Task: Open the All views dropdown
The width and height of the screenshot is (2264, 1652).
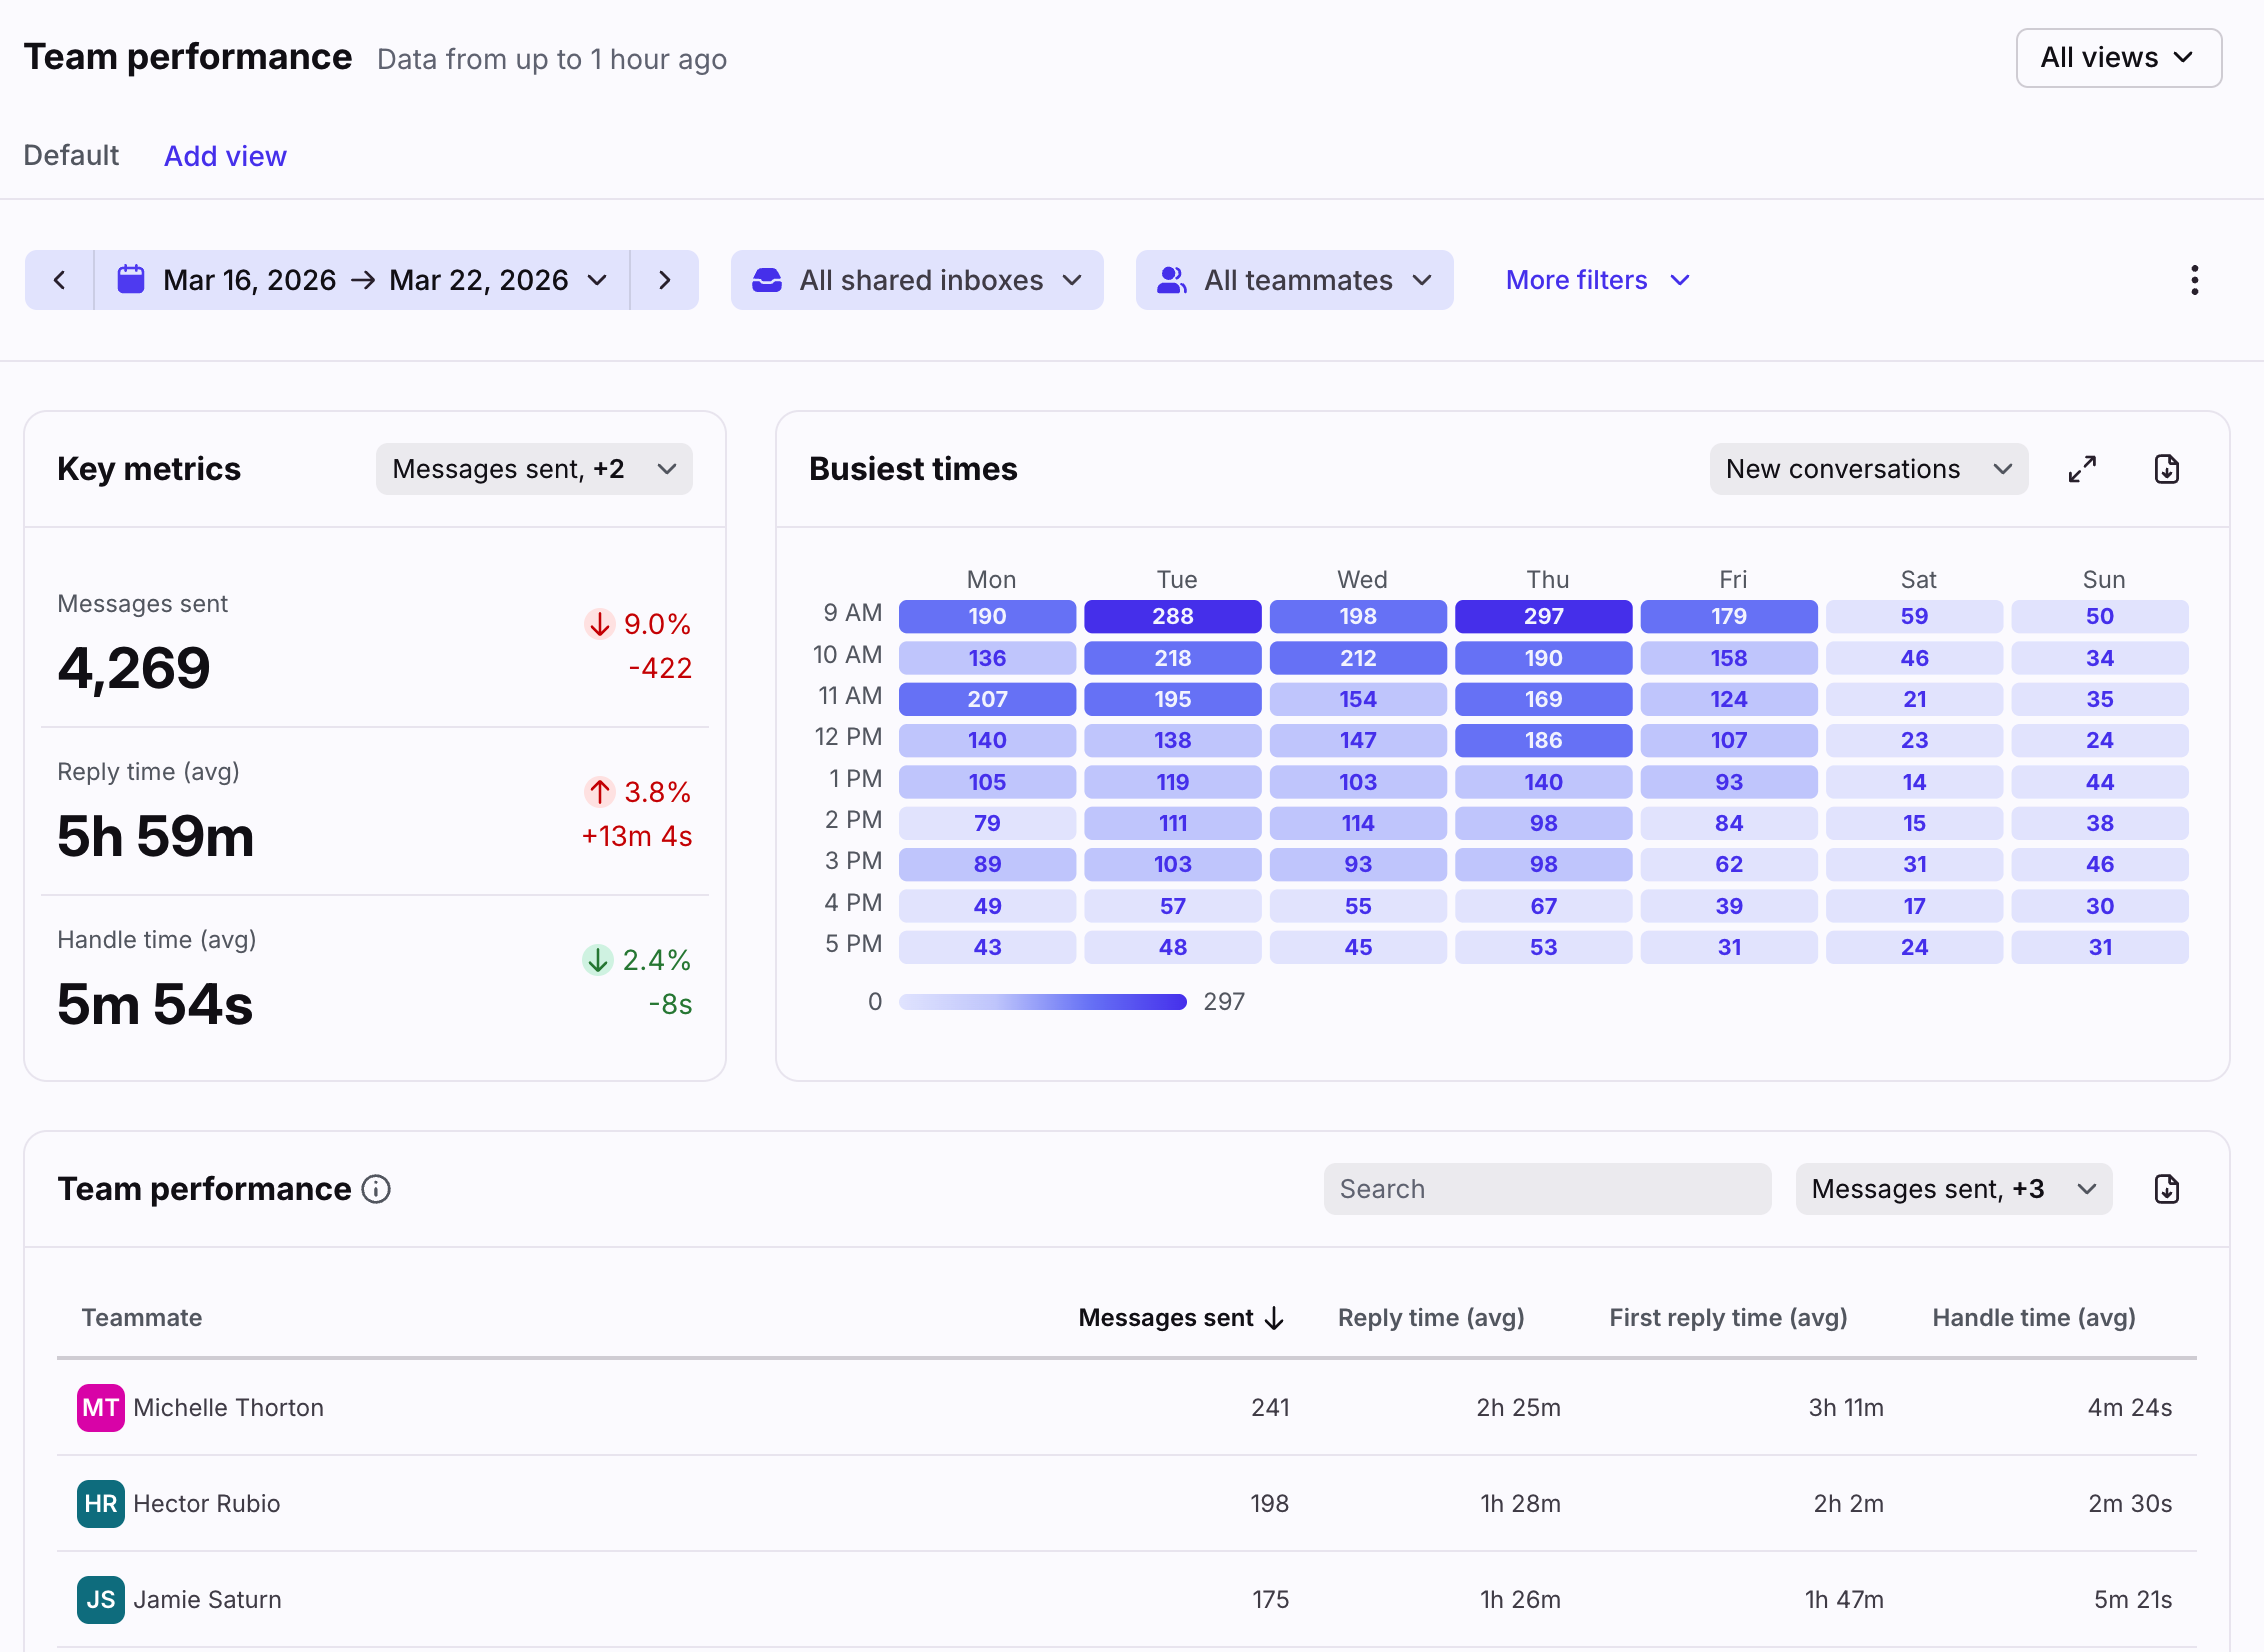Action: (x=2118, y=58)
